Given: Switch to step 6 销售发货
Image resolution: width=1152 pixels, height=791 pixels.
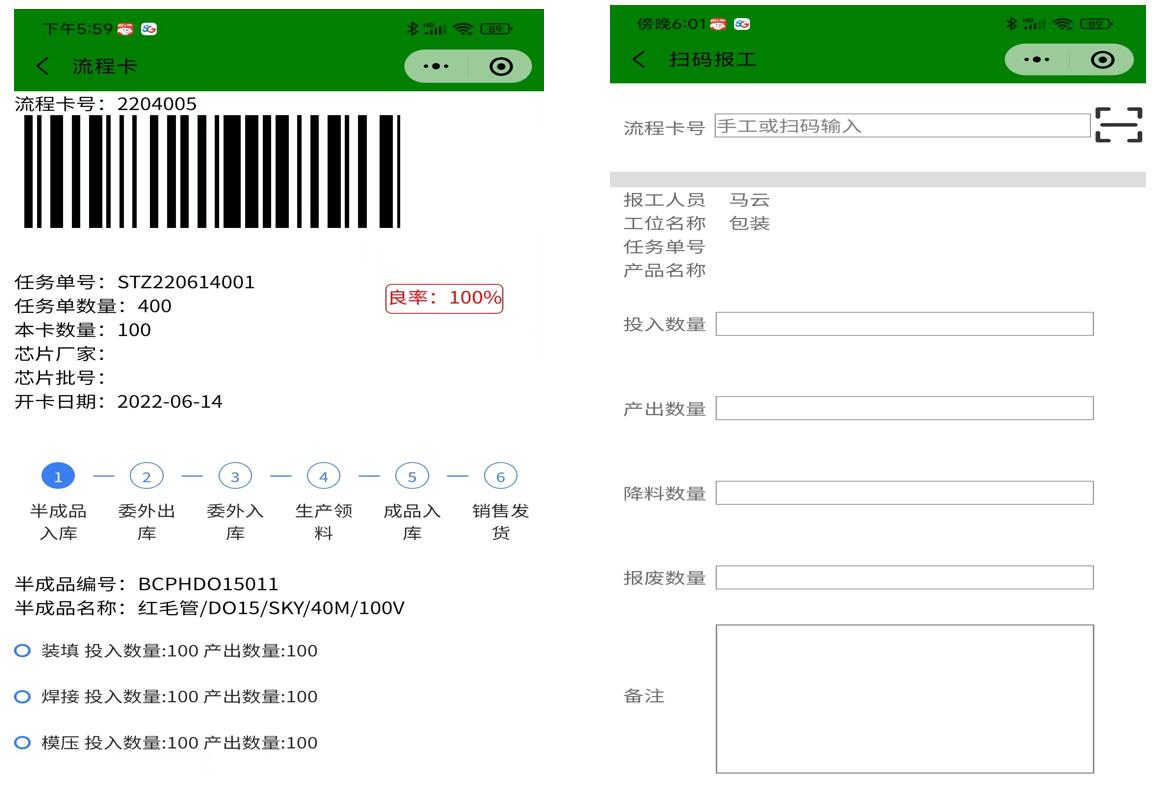Looking at the screenshot, I should (x=500, y=477).
